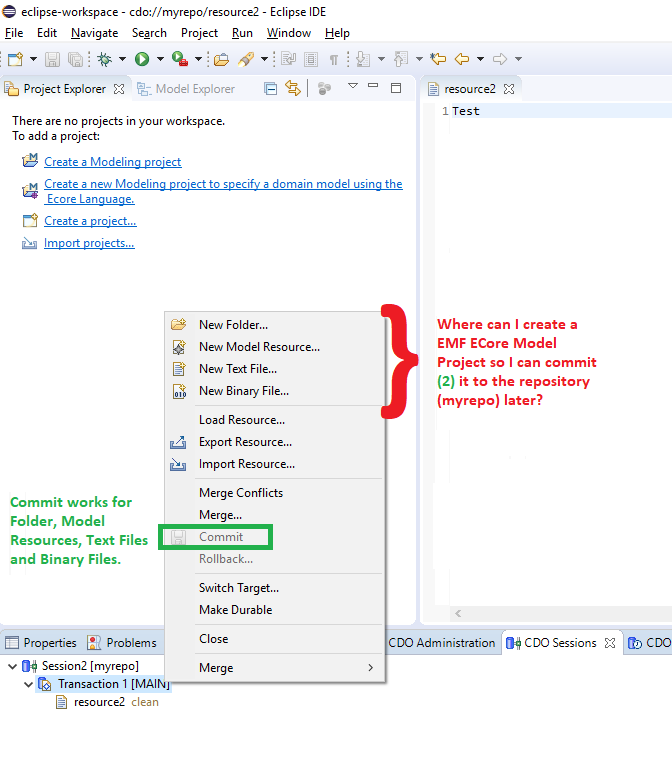Screen dimensions: 672x775
Task: Expand the Merge submenu arrow
Action: click(x=371, y=668)
